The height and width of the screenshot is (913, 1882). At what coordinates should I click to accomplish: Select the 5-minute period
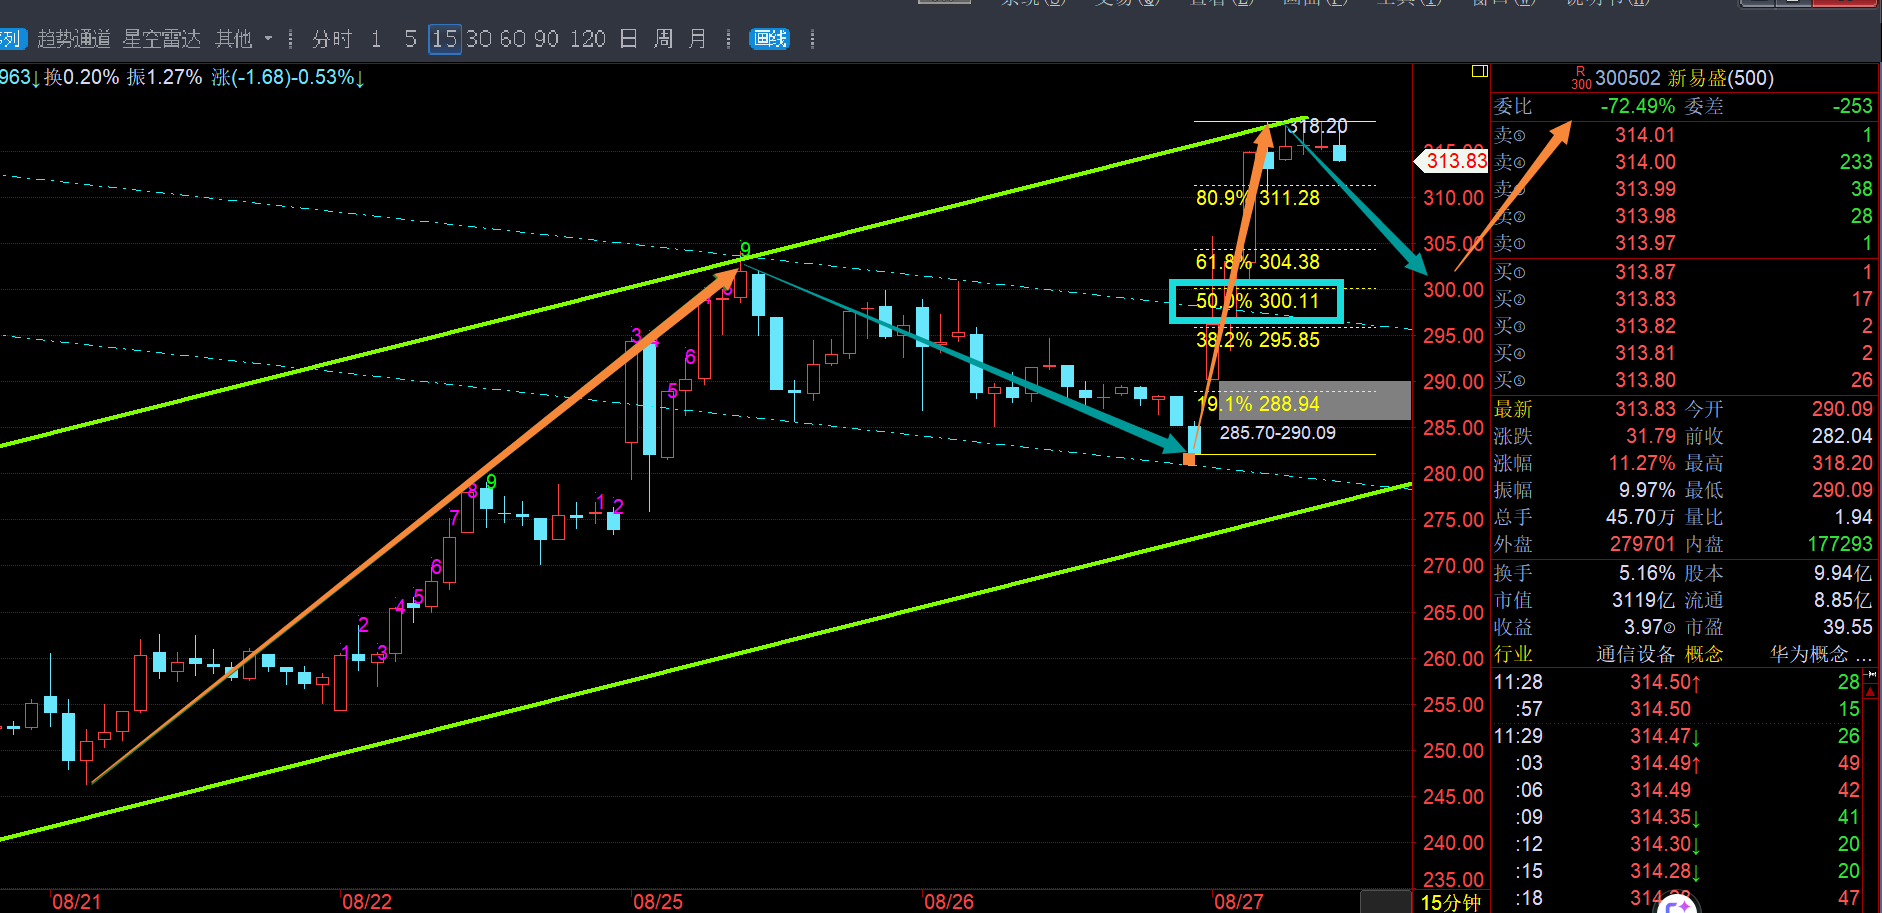point(410,39)
